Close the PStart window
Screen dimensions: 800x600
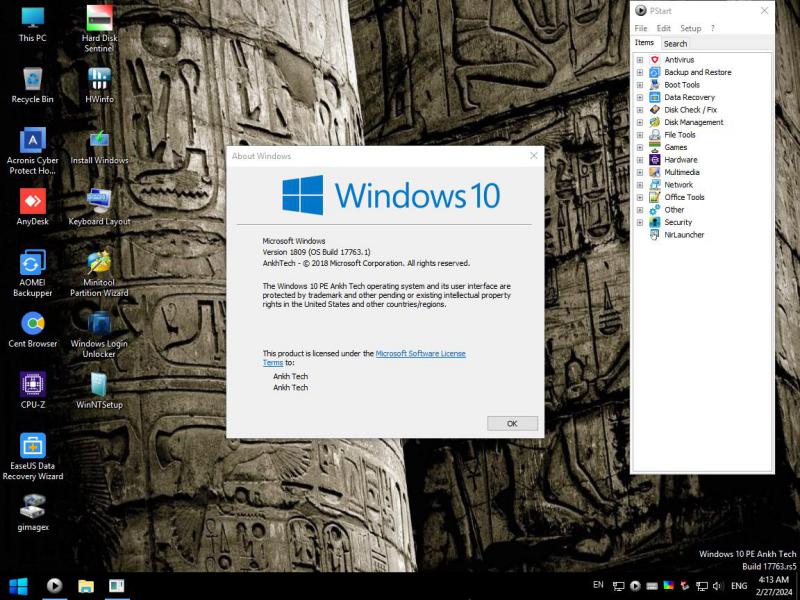[x=764, y=11]
